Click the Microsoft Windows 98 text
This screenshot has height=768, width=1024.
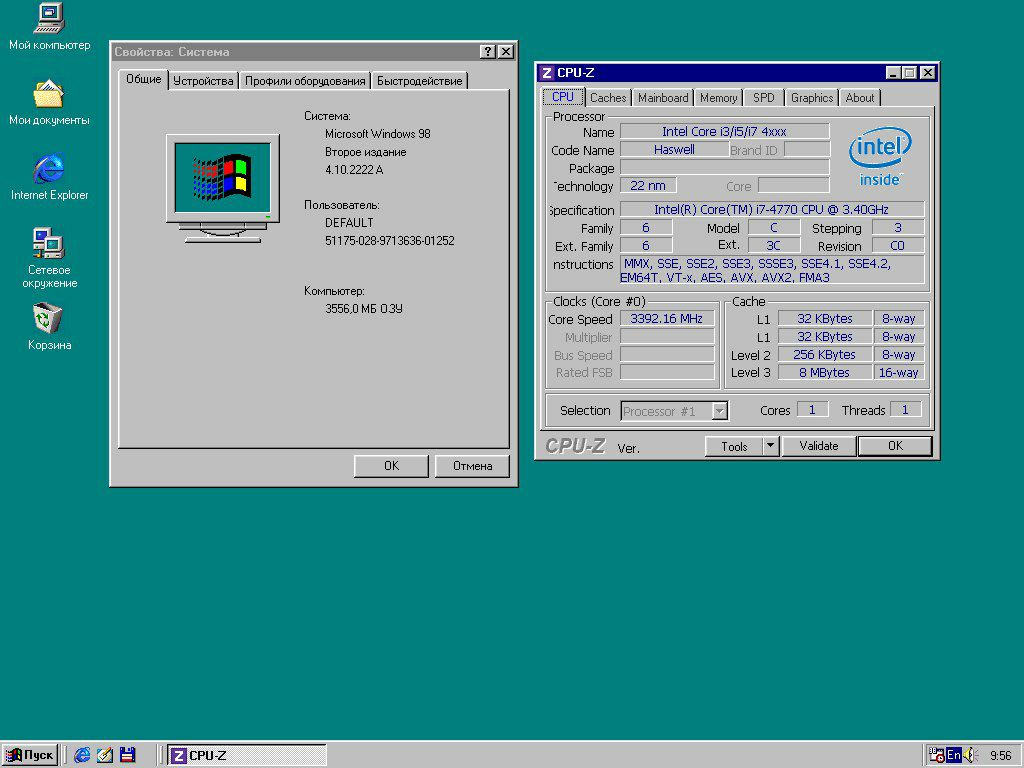click(x=377, y=134)
